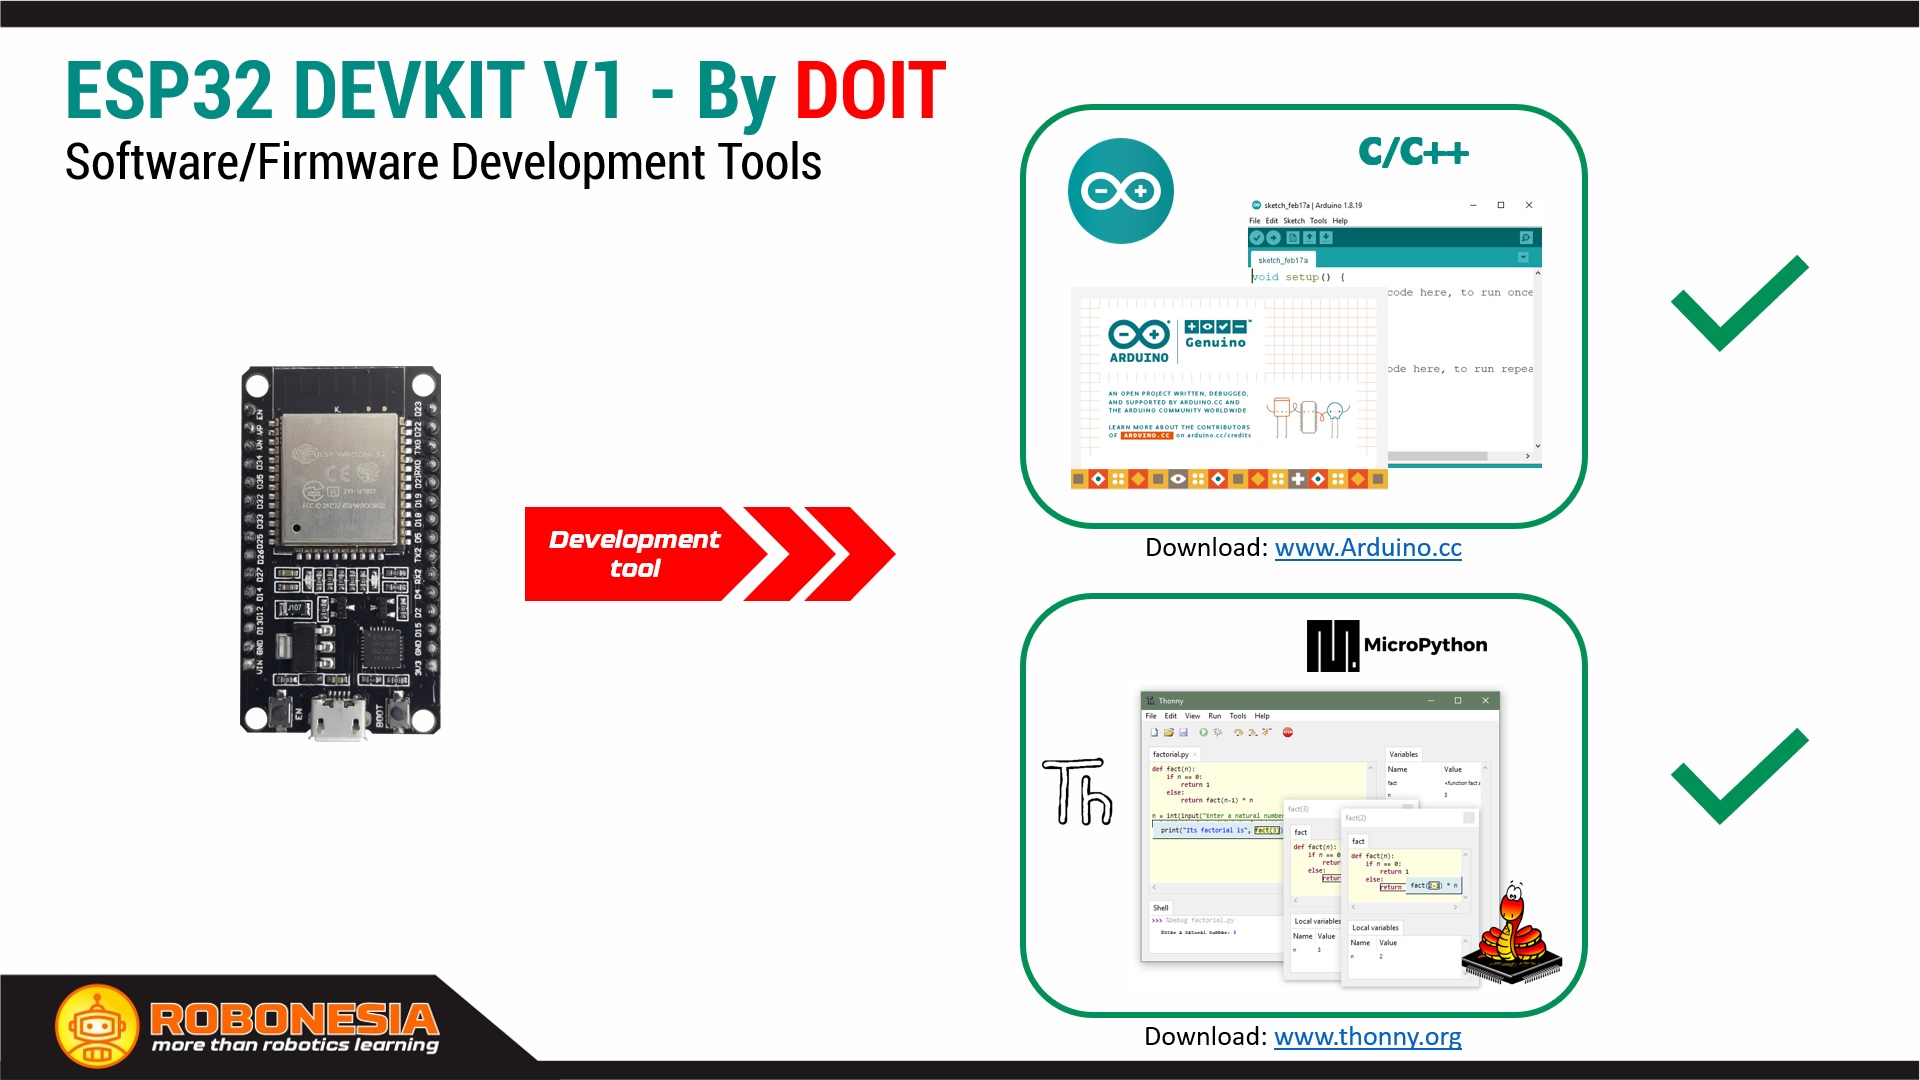This screenshot has height=1080, width=1920.
Task: Open the Help menu in Arduino IDE
Action: (1340, 221)
